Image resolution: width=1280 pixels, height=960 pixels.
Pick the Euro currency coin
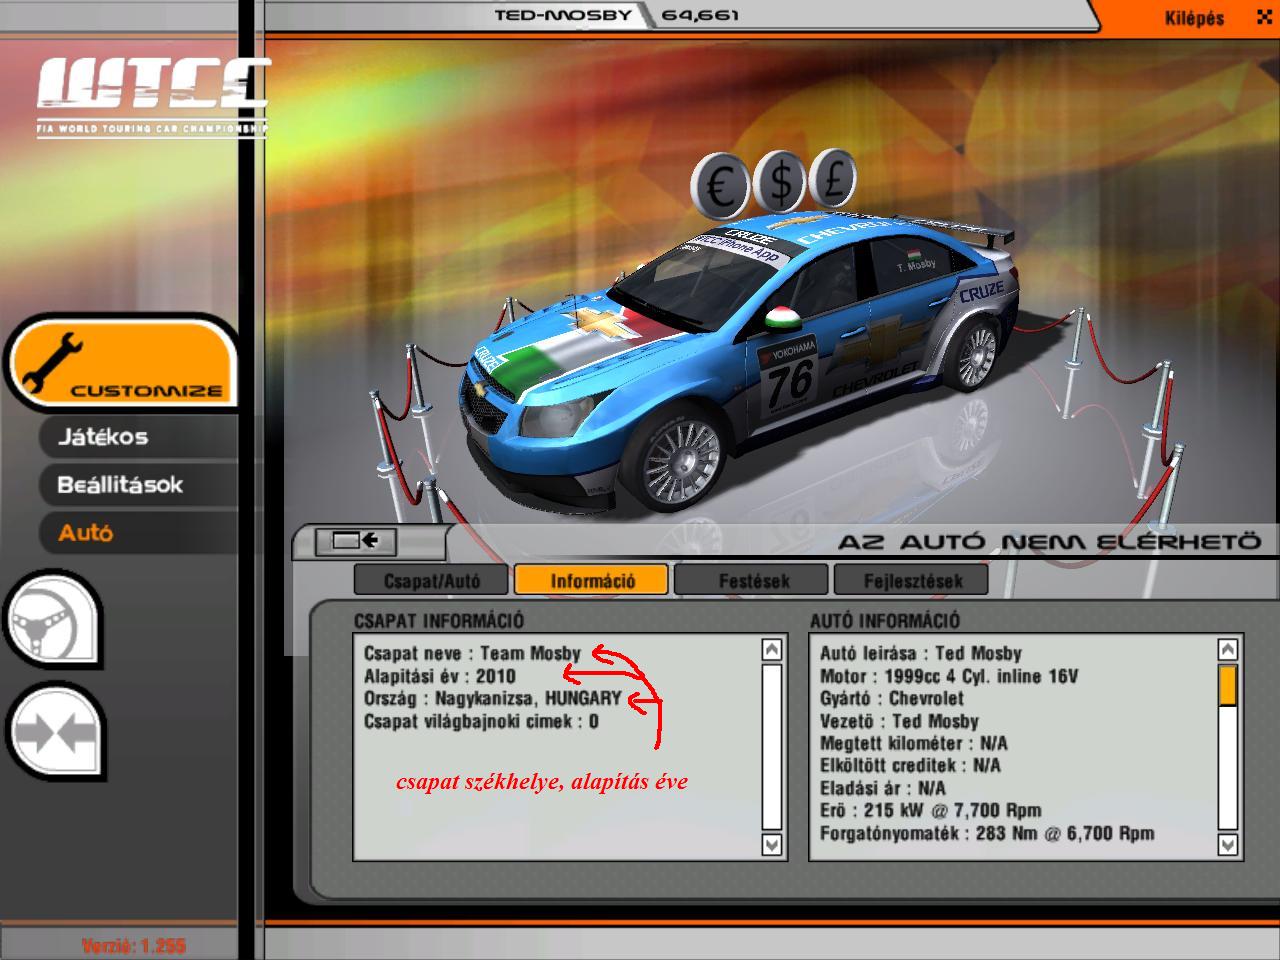[720, 186]
